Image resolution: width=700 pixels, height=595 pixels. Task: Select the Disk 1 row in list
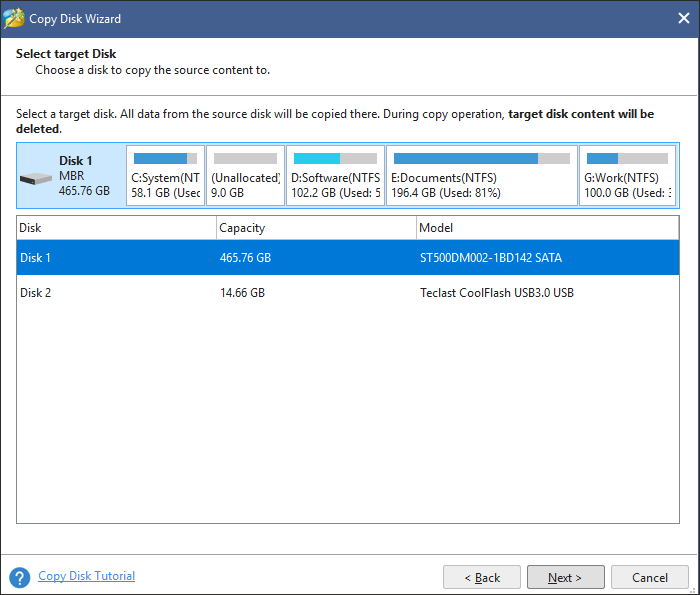pos(348,258)
